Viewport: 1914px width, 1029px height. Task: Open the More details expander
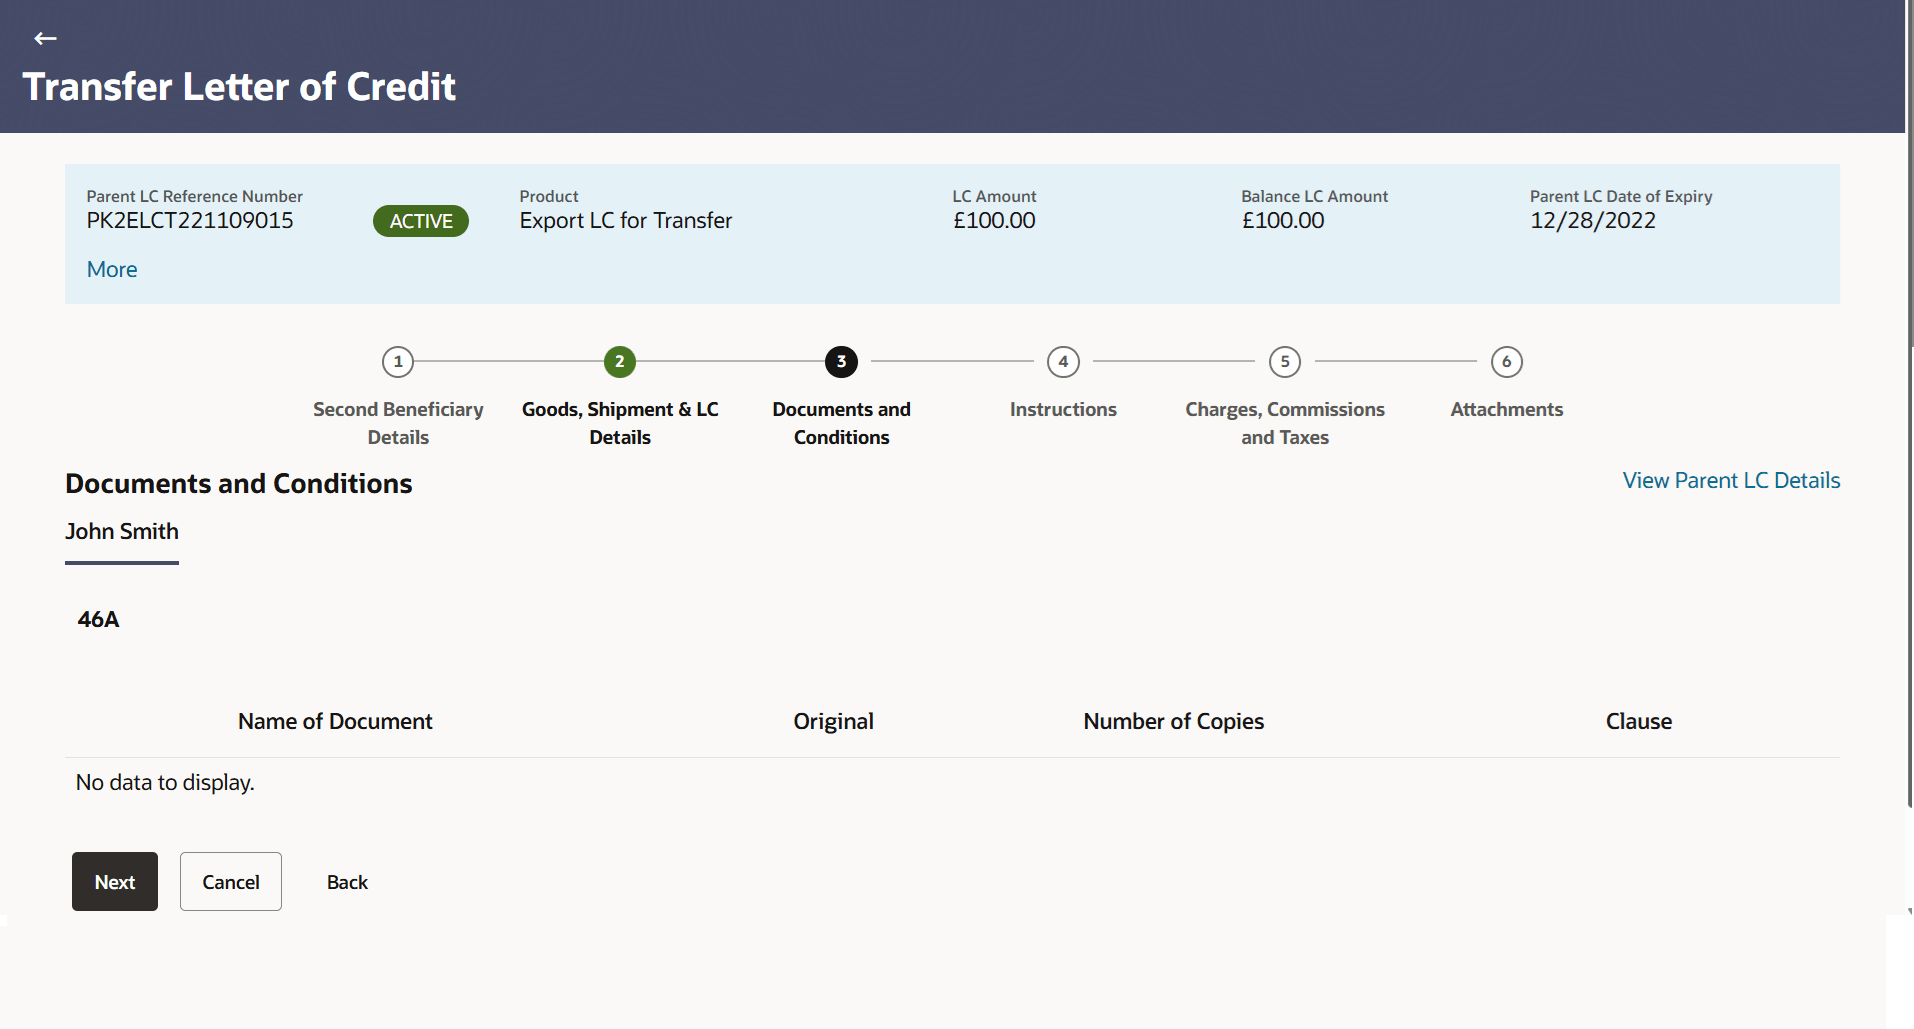pyautogui.click(x=111, y=269)
